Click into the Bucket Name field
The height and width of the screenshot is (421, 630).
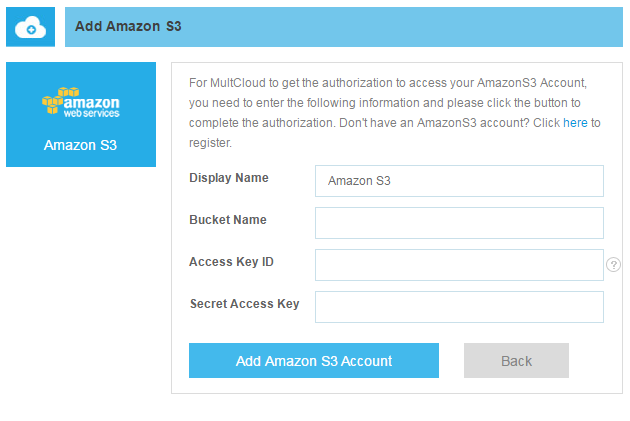pos(459,223)
